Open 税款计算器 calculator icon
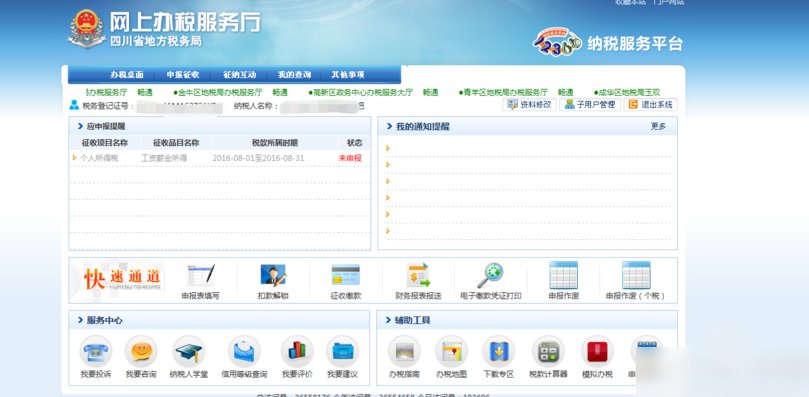 pyautogui.click(x=548, y=352)
